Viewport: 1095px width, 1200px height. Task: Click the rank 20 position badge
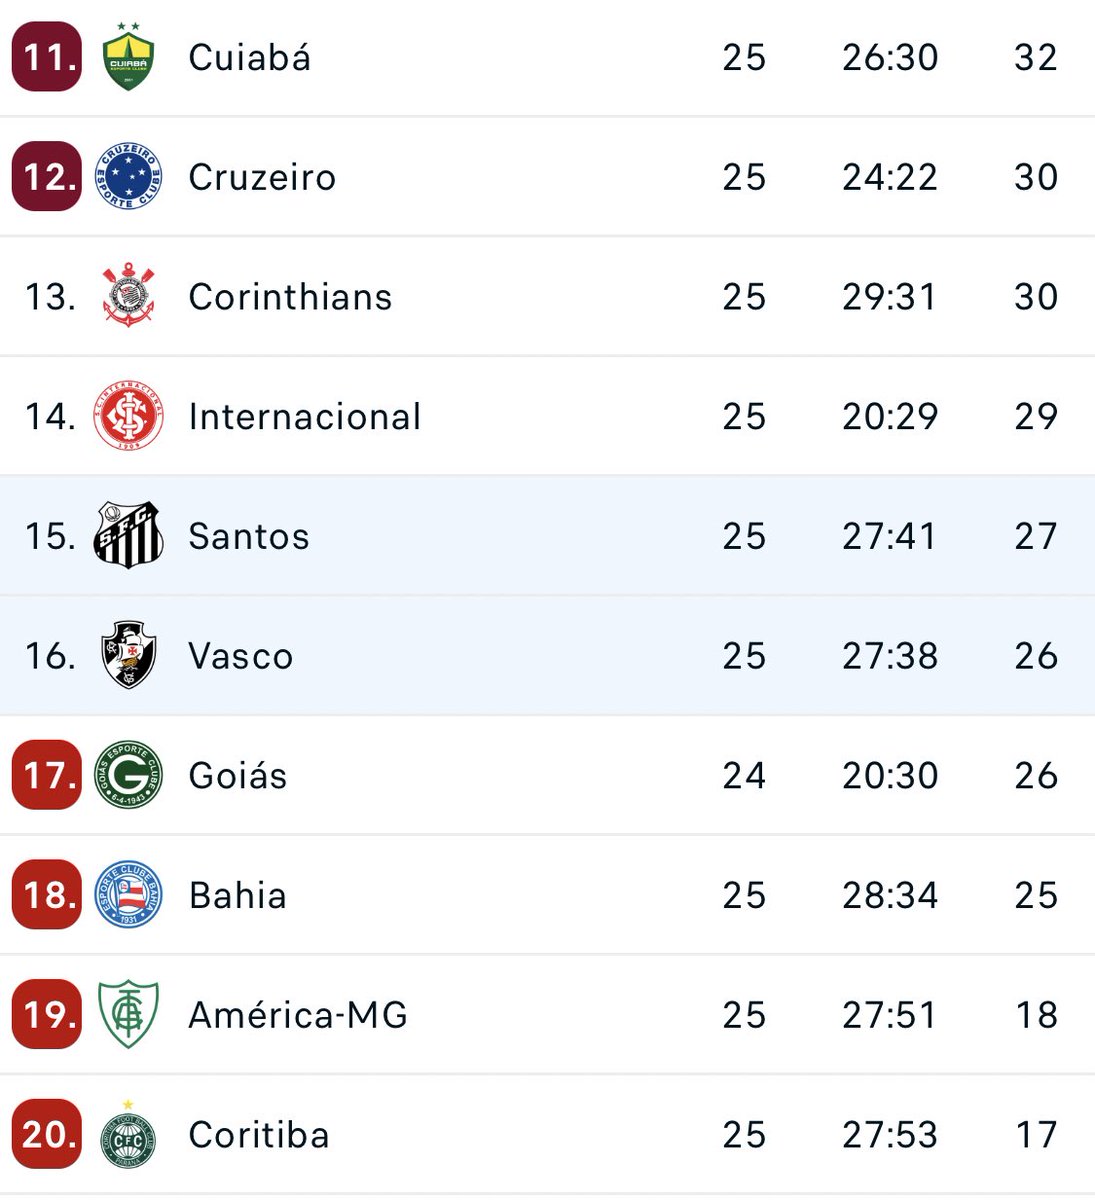(47, 1135)
